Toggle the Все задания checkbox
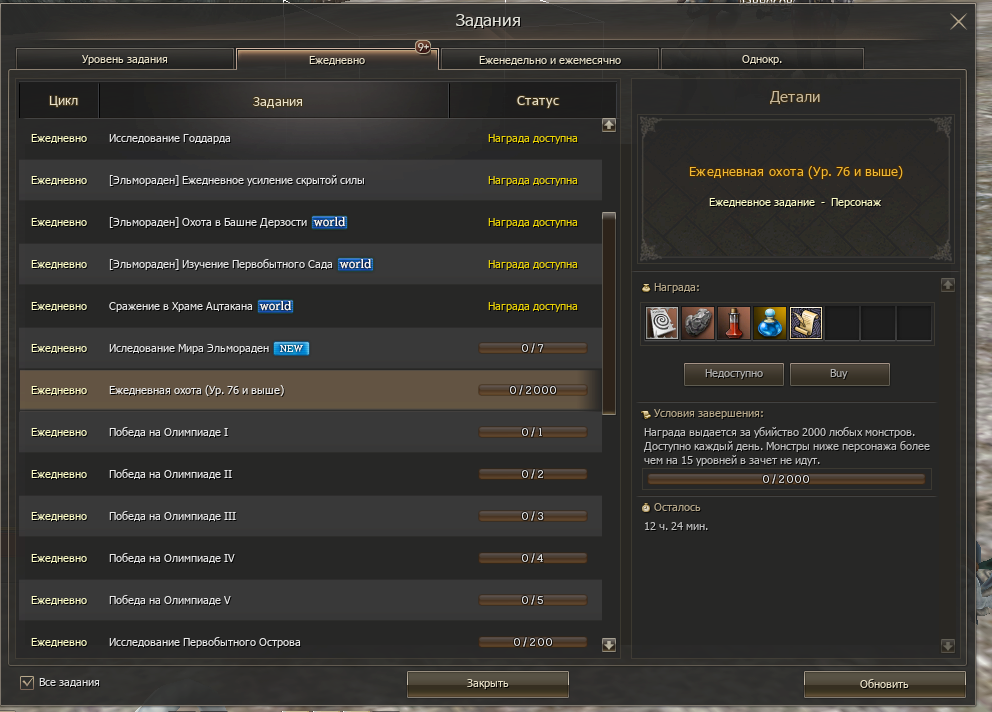This screenshot has width=992, height=712. [x=27, y=682]
